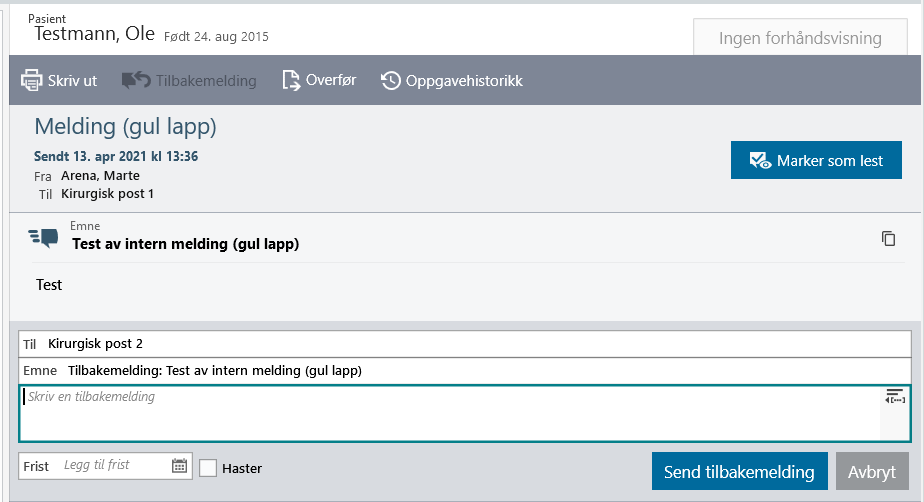The image size is (924, 502).
Task: Click the Tilbakemelding reply arrow icon
Action: coord(135,81)
